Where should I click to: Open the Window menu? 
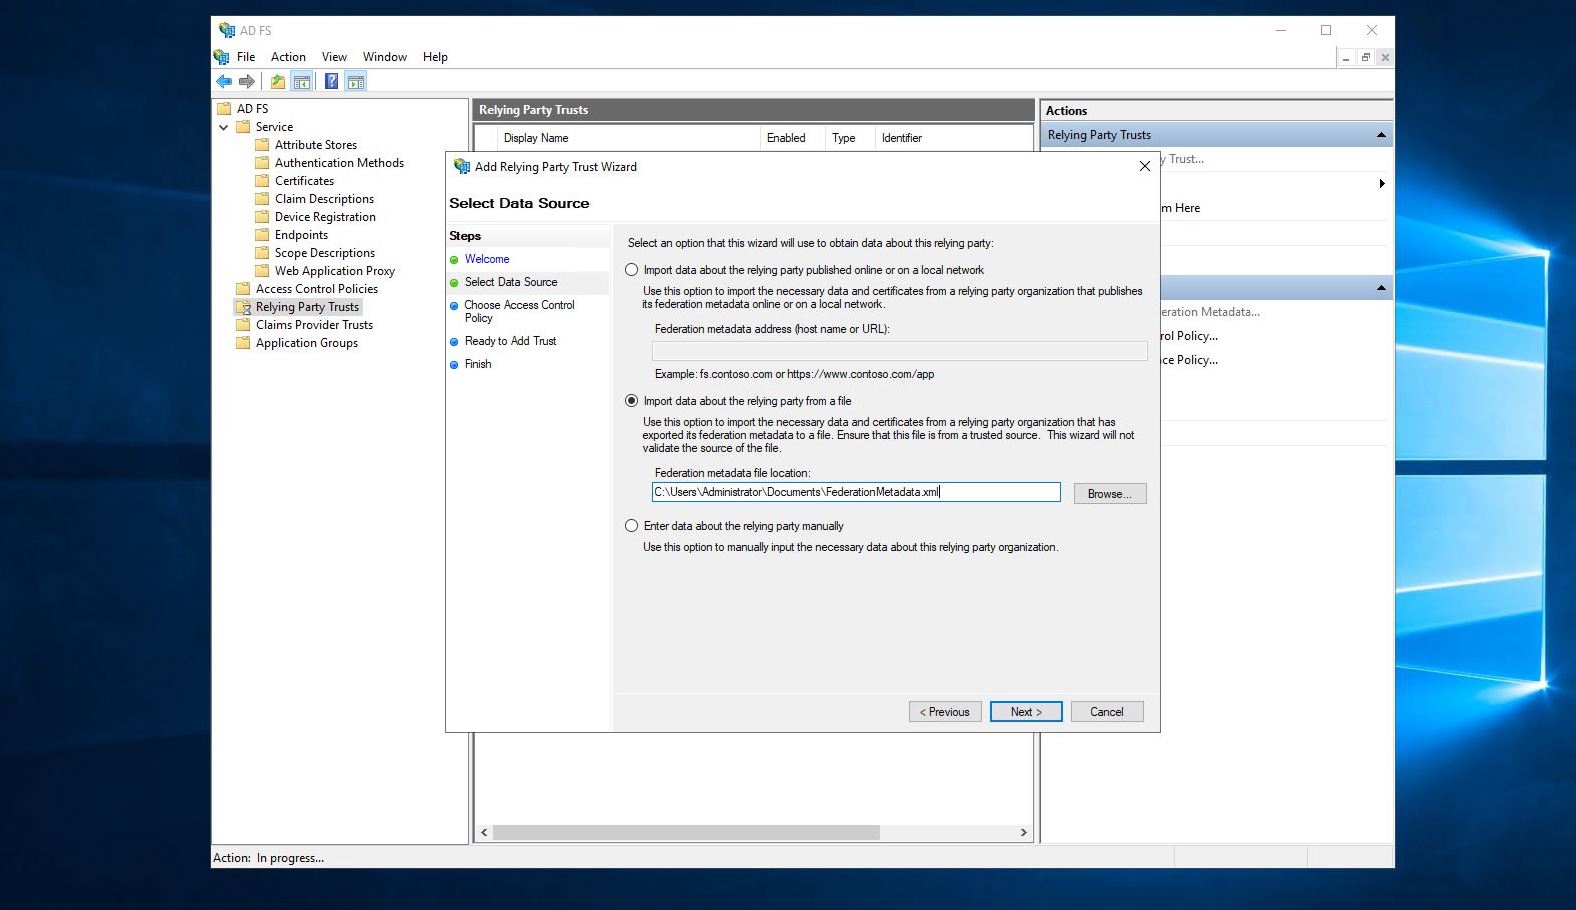(x=385, y=57)
